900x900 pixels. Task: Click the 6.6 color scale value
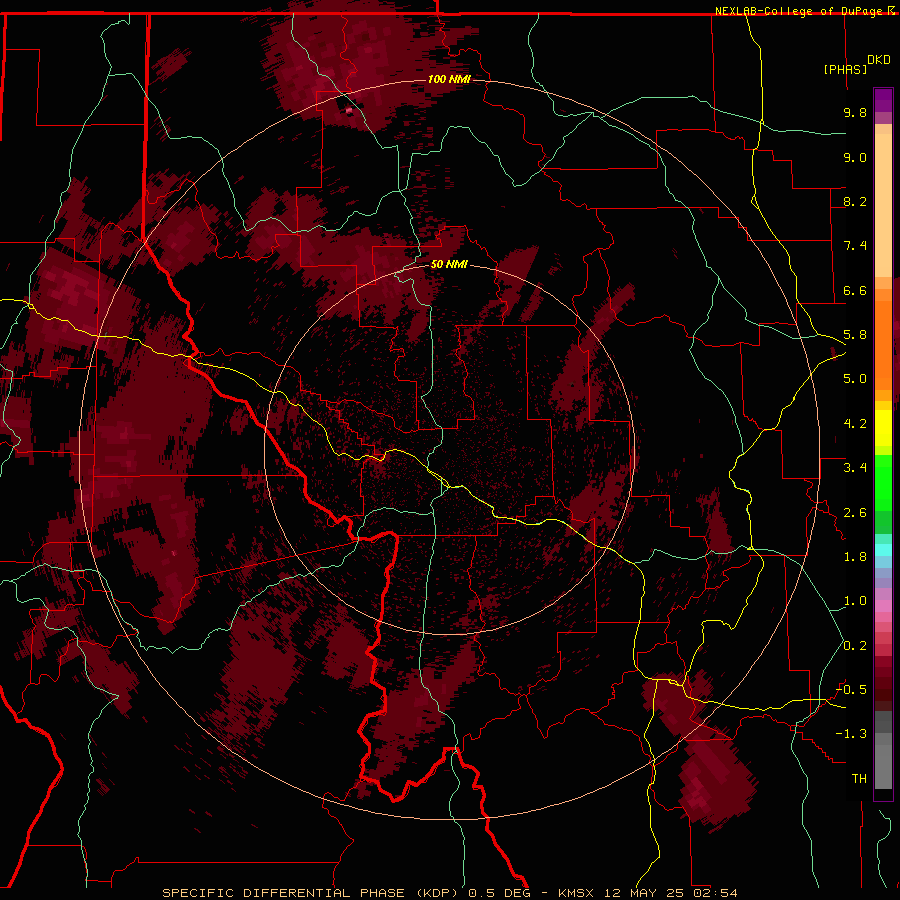click(855, 290)
